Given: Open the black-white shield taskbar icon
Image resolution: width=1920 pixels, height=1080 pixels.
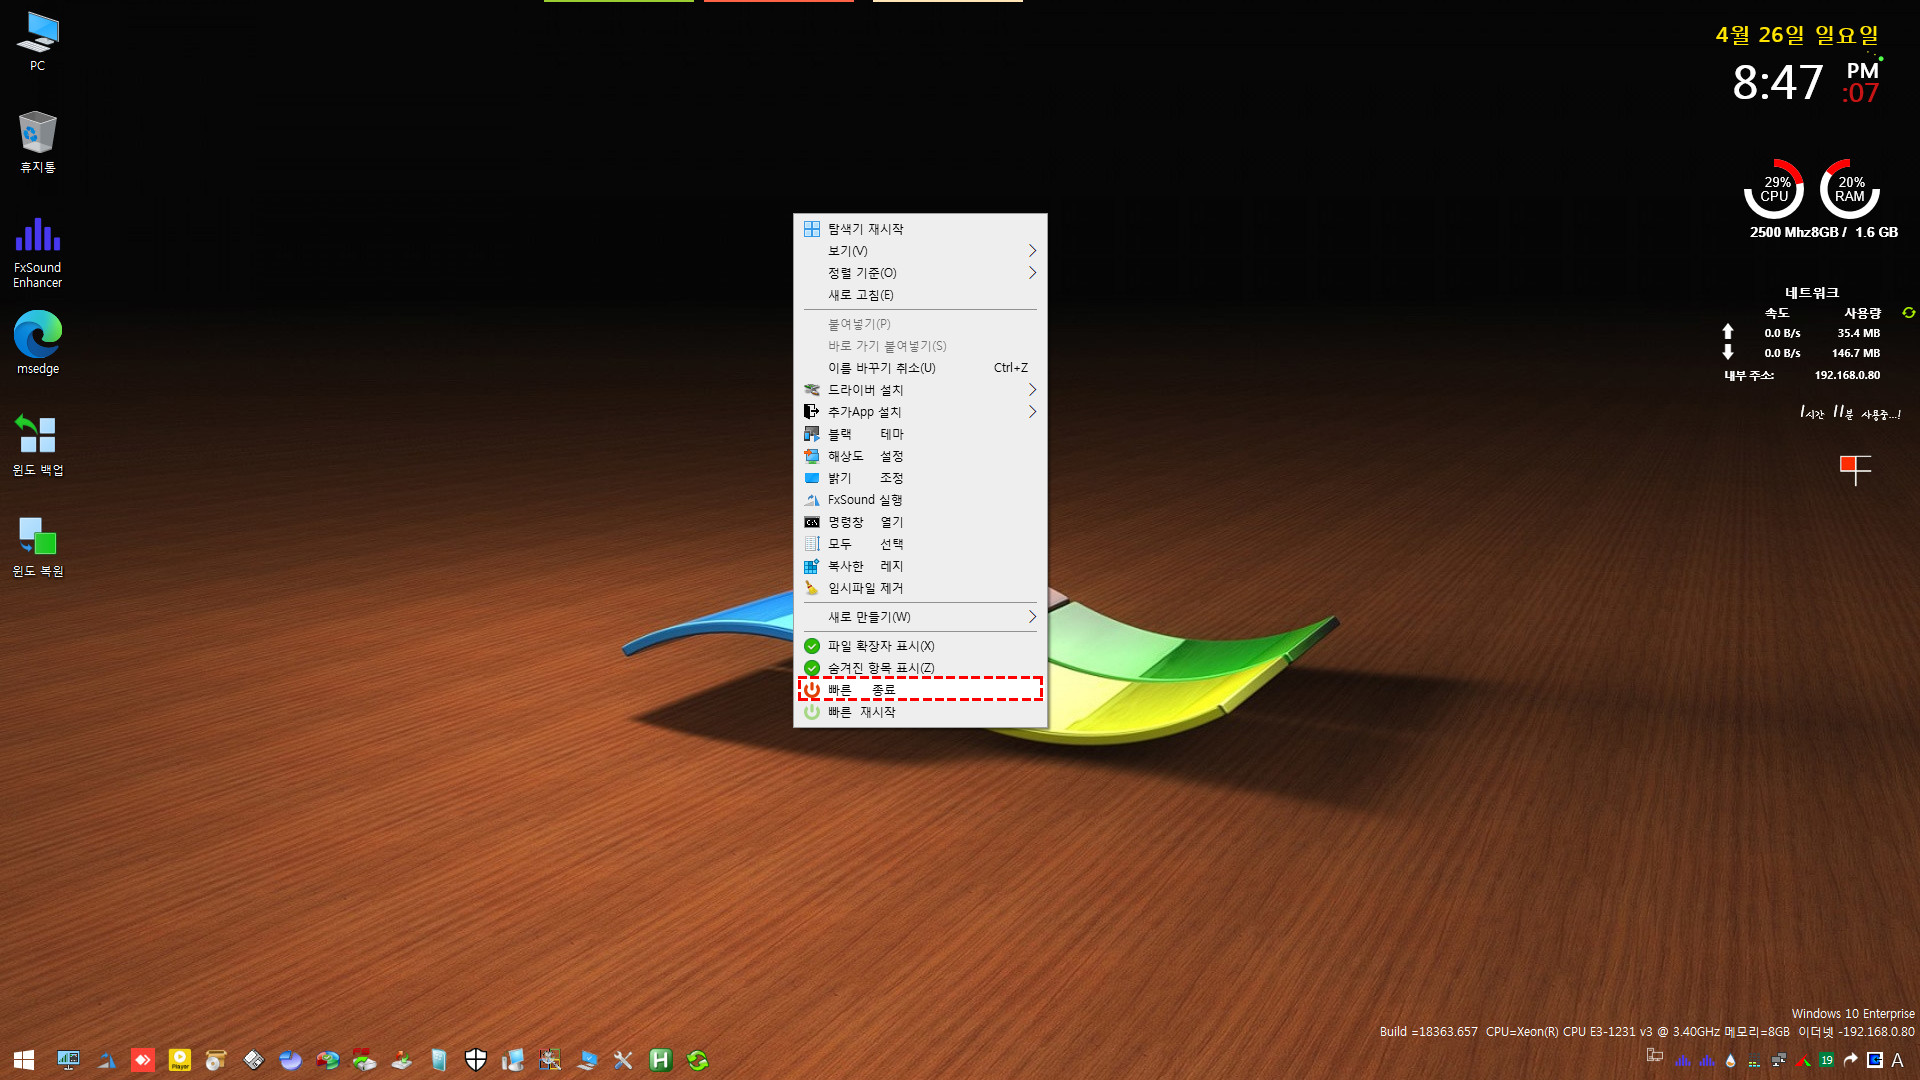Looking at the screenshot, I should (x=476, y=1060).
